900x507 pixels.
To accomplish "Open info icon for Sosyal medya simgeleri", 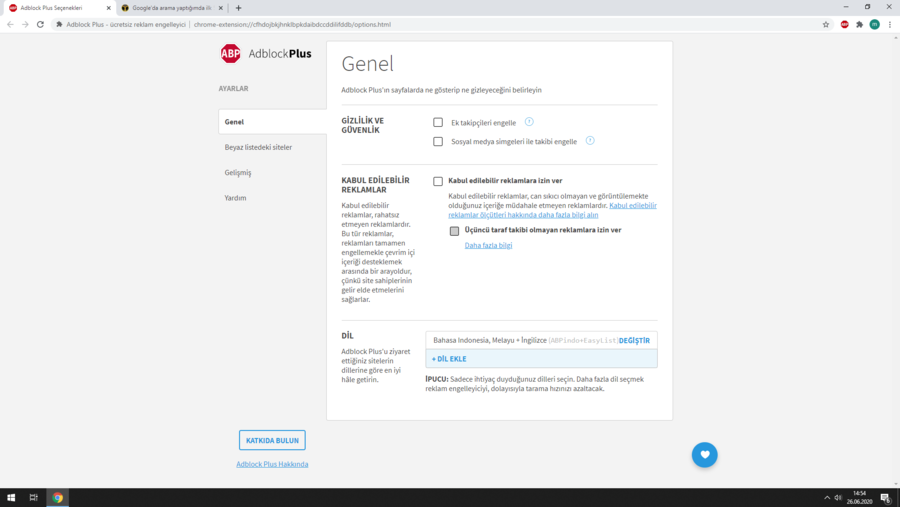I will point(590,141).
